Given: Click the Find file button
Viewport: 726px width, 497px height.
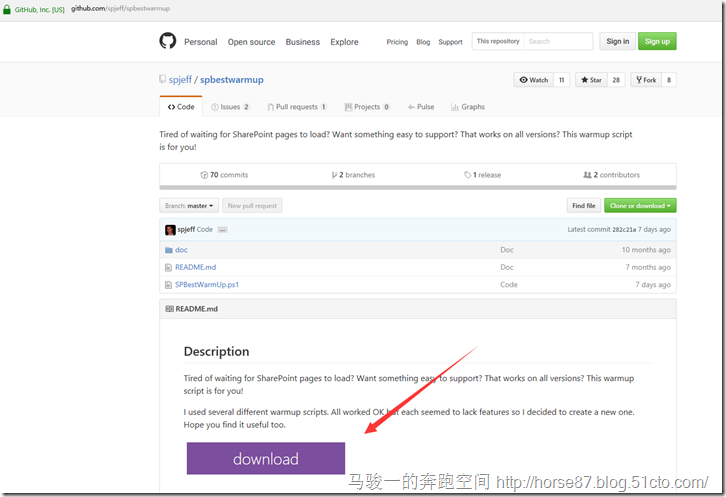Looking at the screenshot, I should 584,206.
